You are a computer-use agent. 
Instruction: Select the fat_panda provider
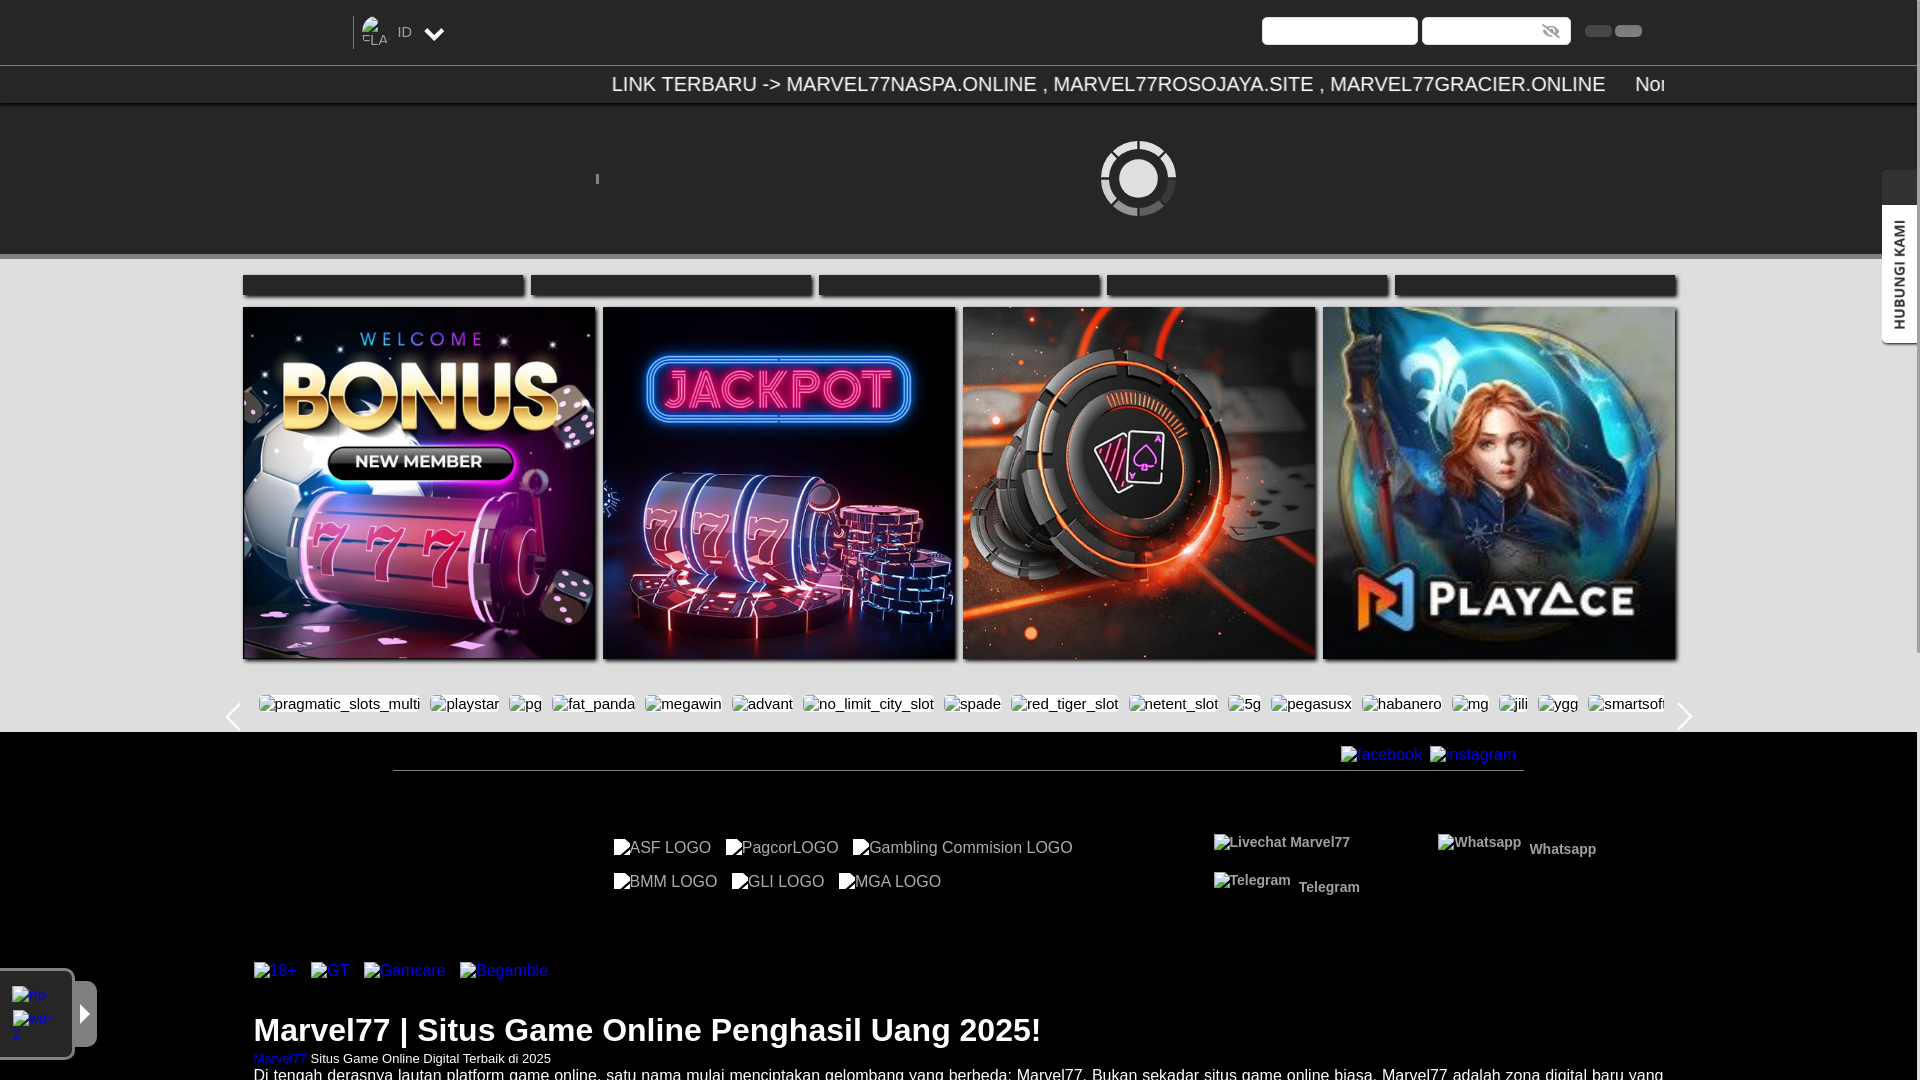(594, 704)
